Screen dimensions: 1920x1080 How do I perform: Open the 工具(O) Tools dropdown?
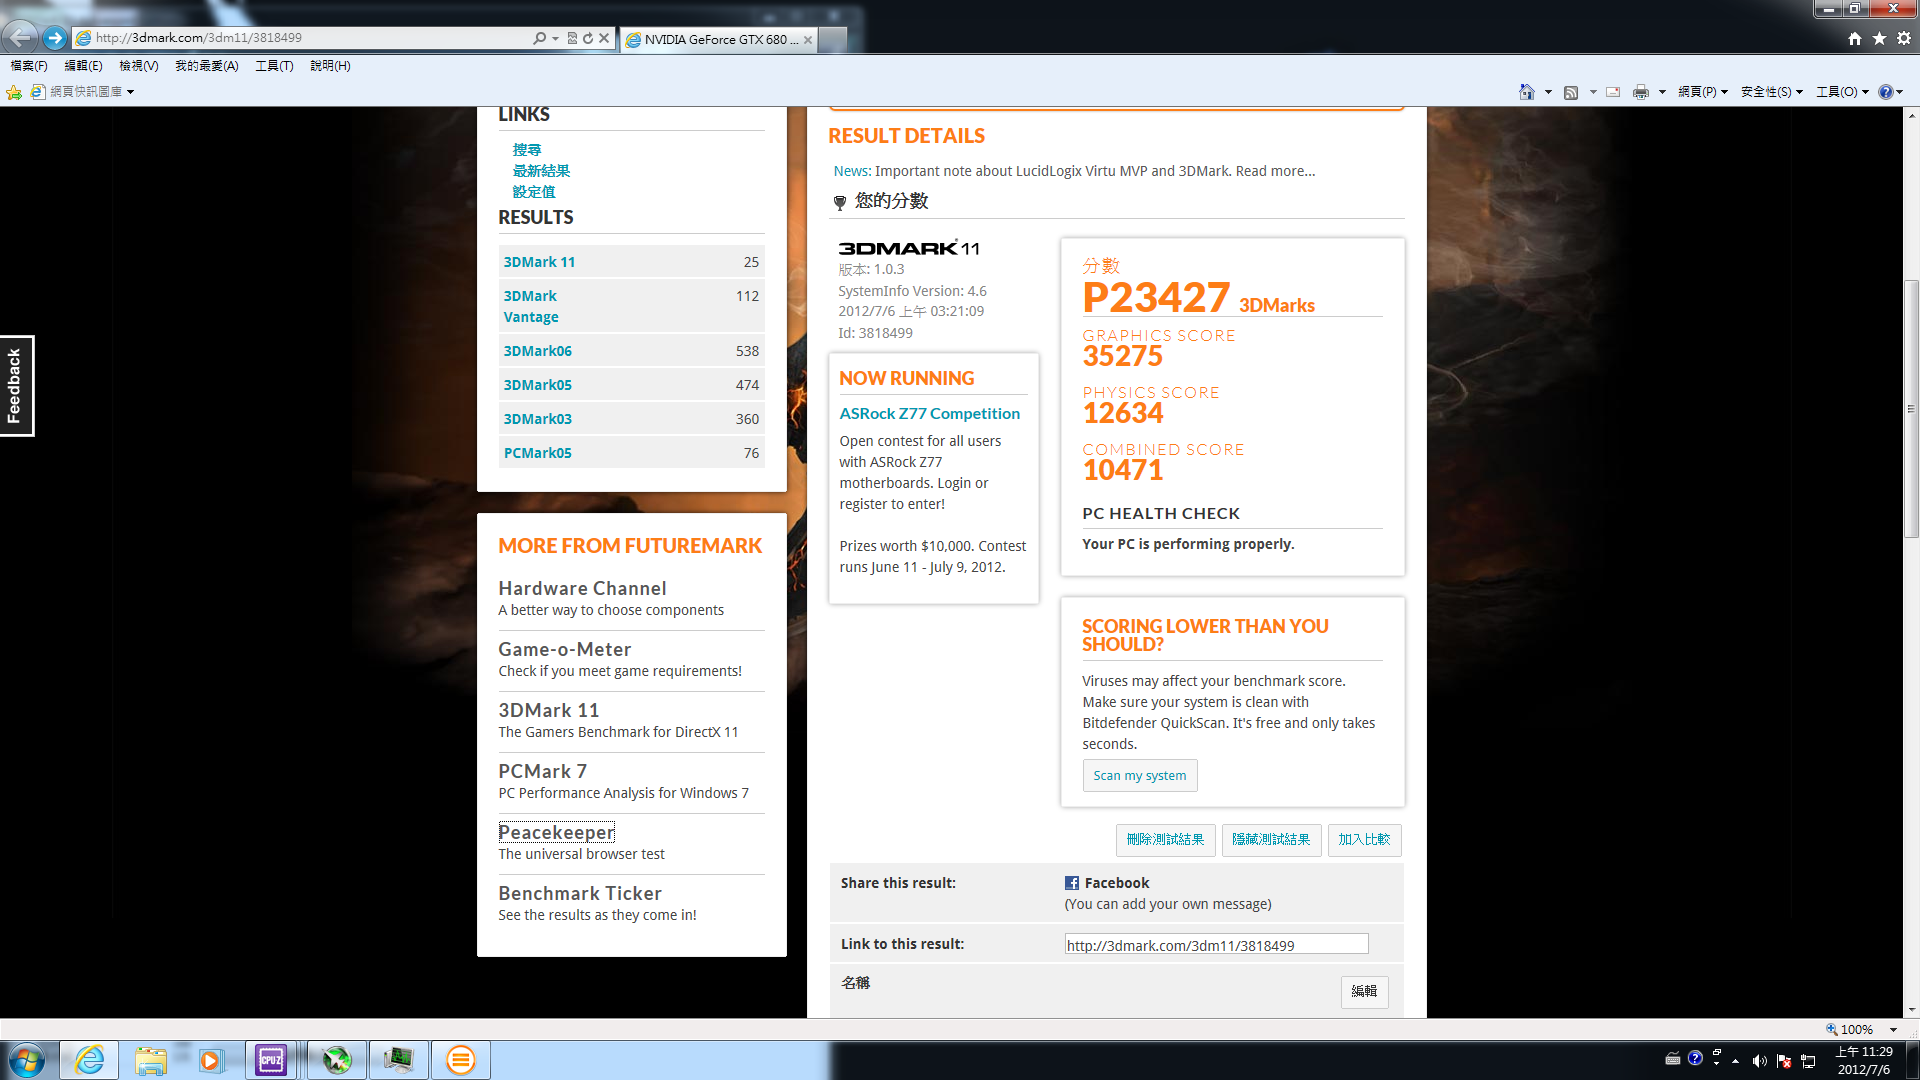[1842, 92]
